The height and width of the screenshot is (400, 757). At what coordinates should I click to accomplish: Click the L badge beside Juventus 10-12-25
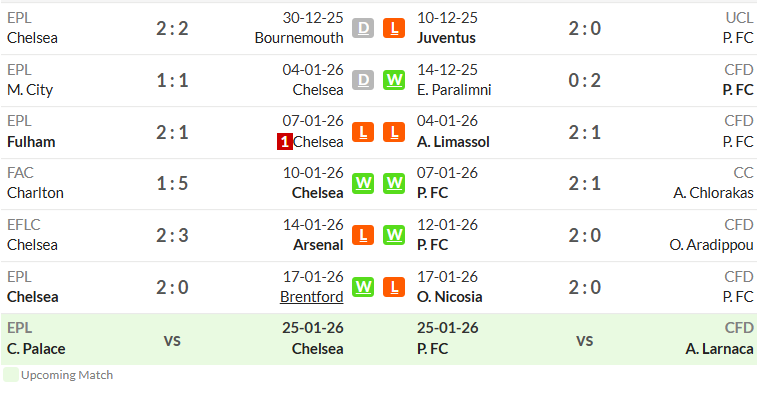(x=394, y=28)
